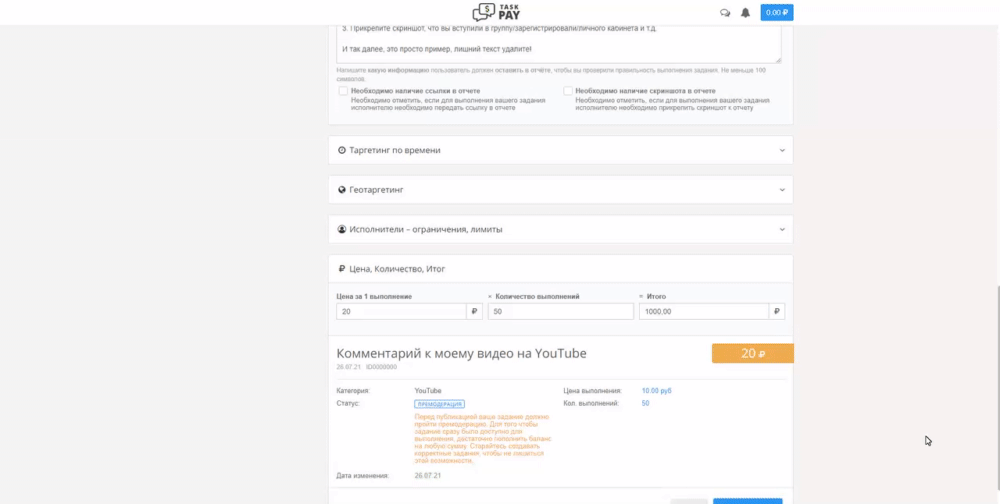Screen dimensions: 1000x504
Task: Expand the 'Таргетинг по времени' section
Action: 561,150
